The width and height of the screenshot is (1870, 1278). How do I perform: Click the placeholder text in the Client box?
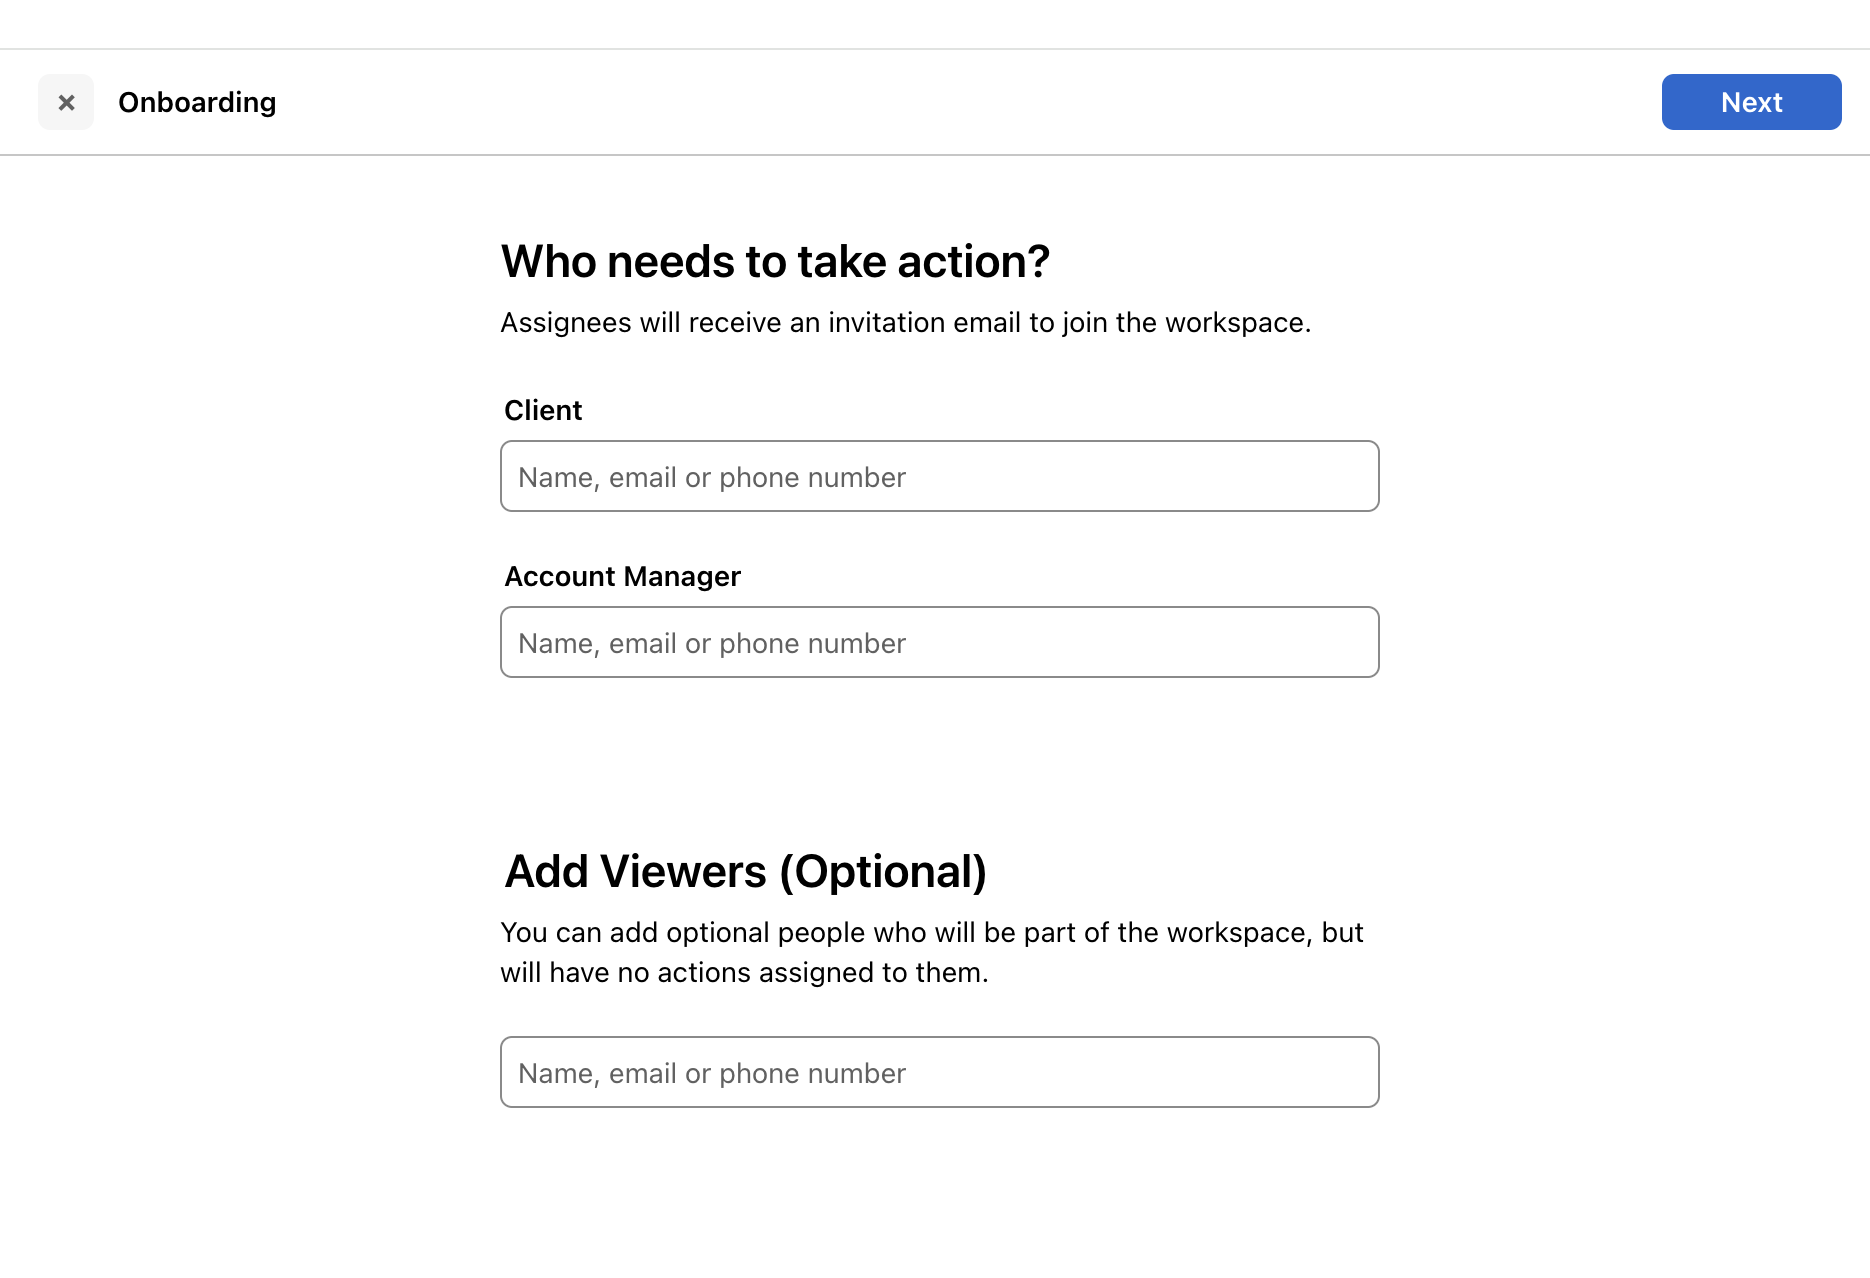[711, 478]
